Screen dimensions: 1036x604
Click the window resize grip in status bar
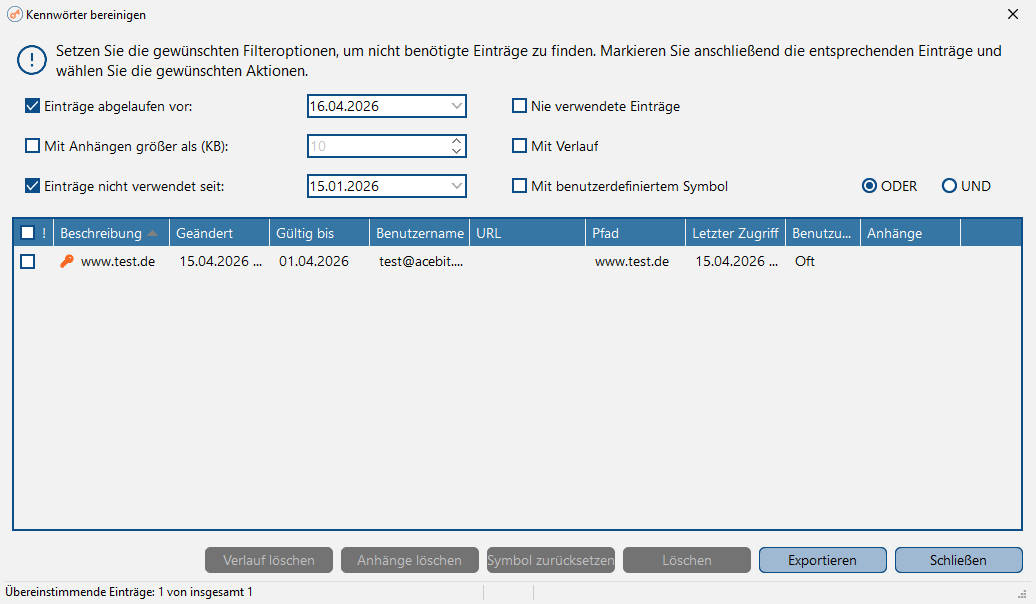coord(1022,594)
